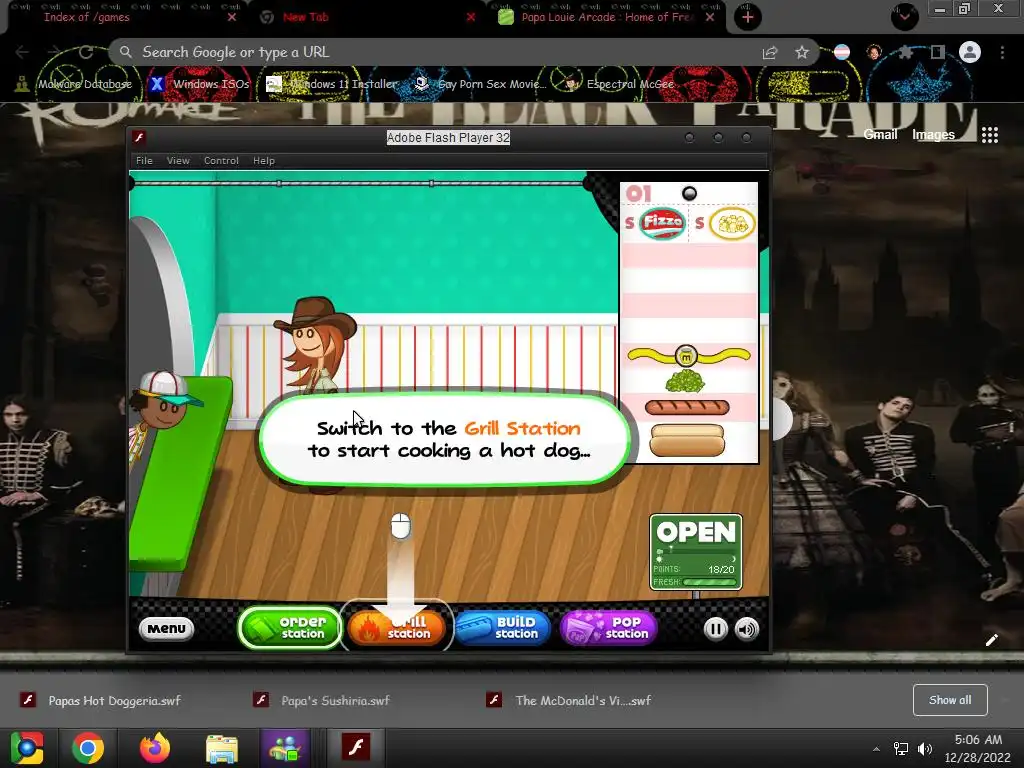1024x768 pixels.
Task: Open the Start button on taskbar
Action: [26, 748]
